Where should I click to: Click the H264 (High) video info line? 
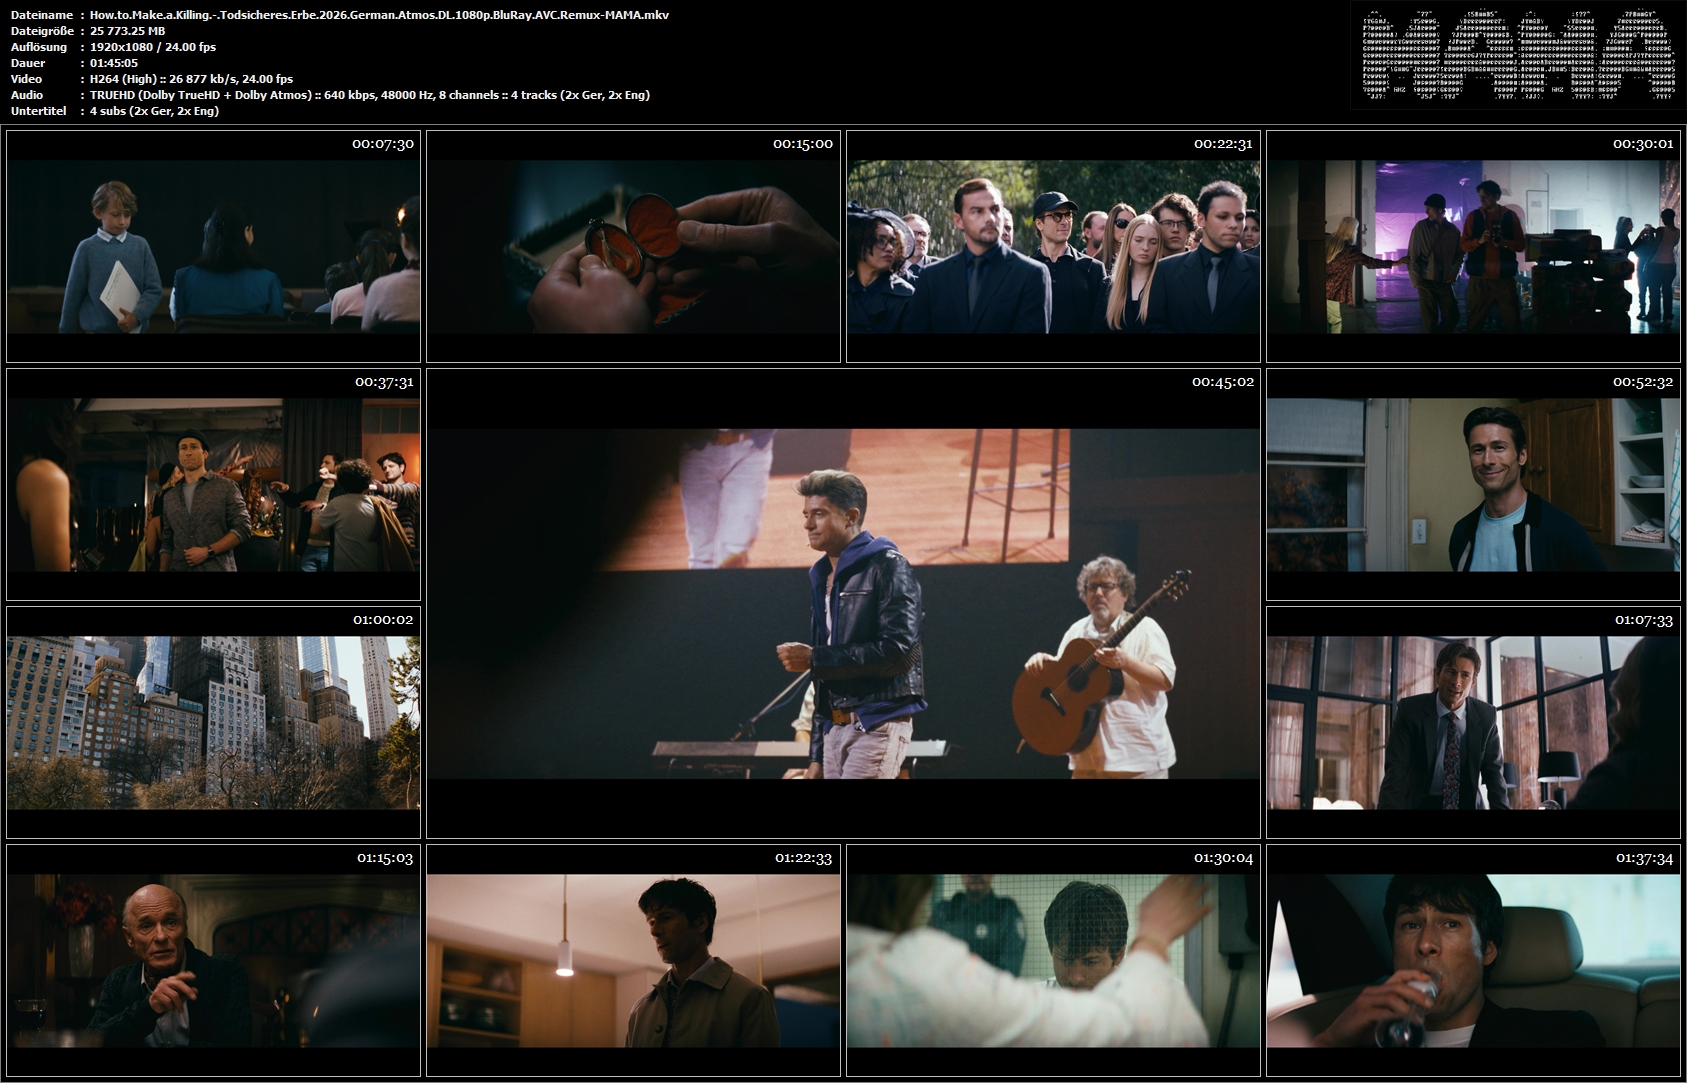point(191,79)
